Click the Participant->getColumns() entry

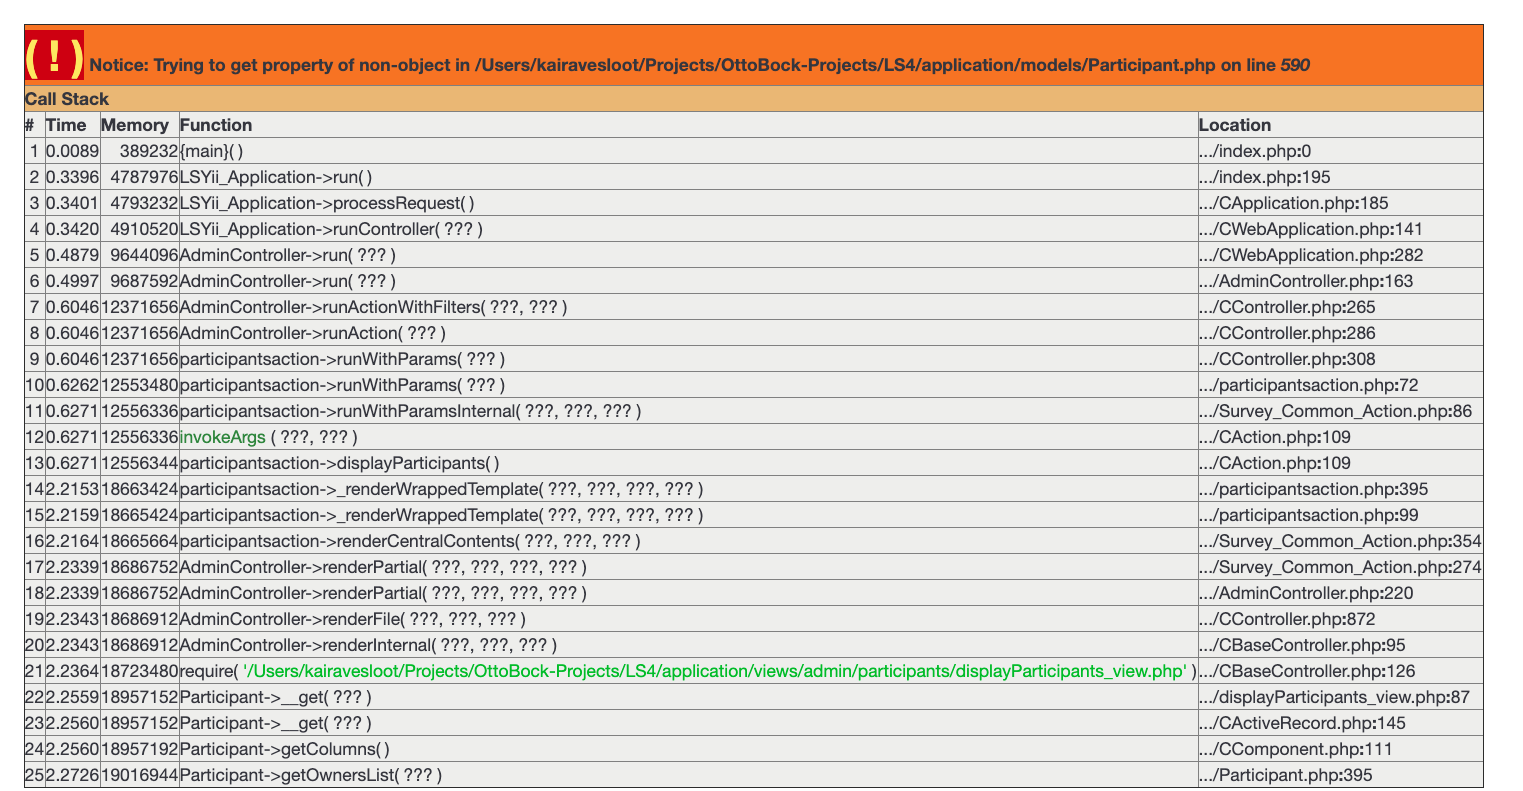pos(285,749)
